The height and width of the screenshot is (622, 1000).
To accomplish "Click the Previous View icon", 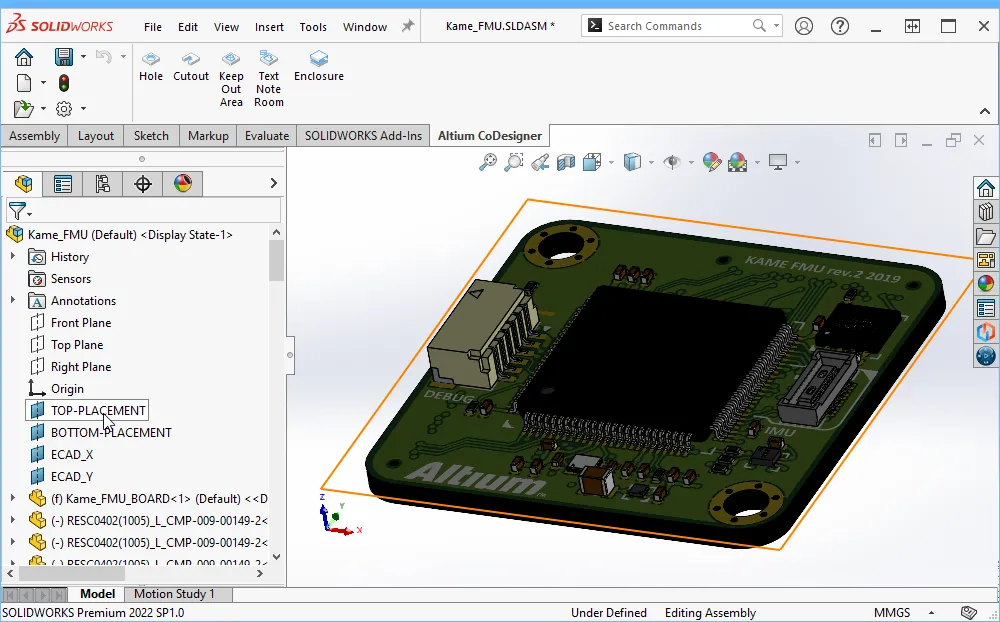I will 540,162.
